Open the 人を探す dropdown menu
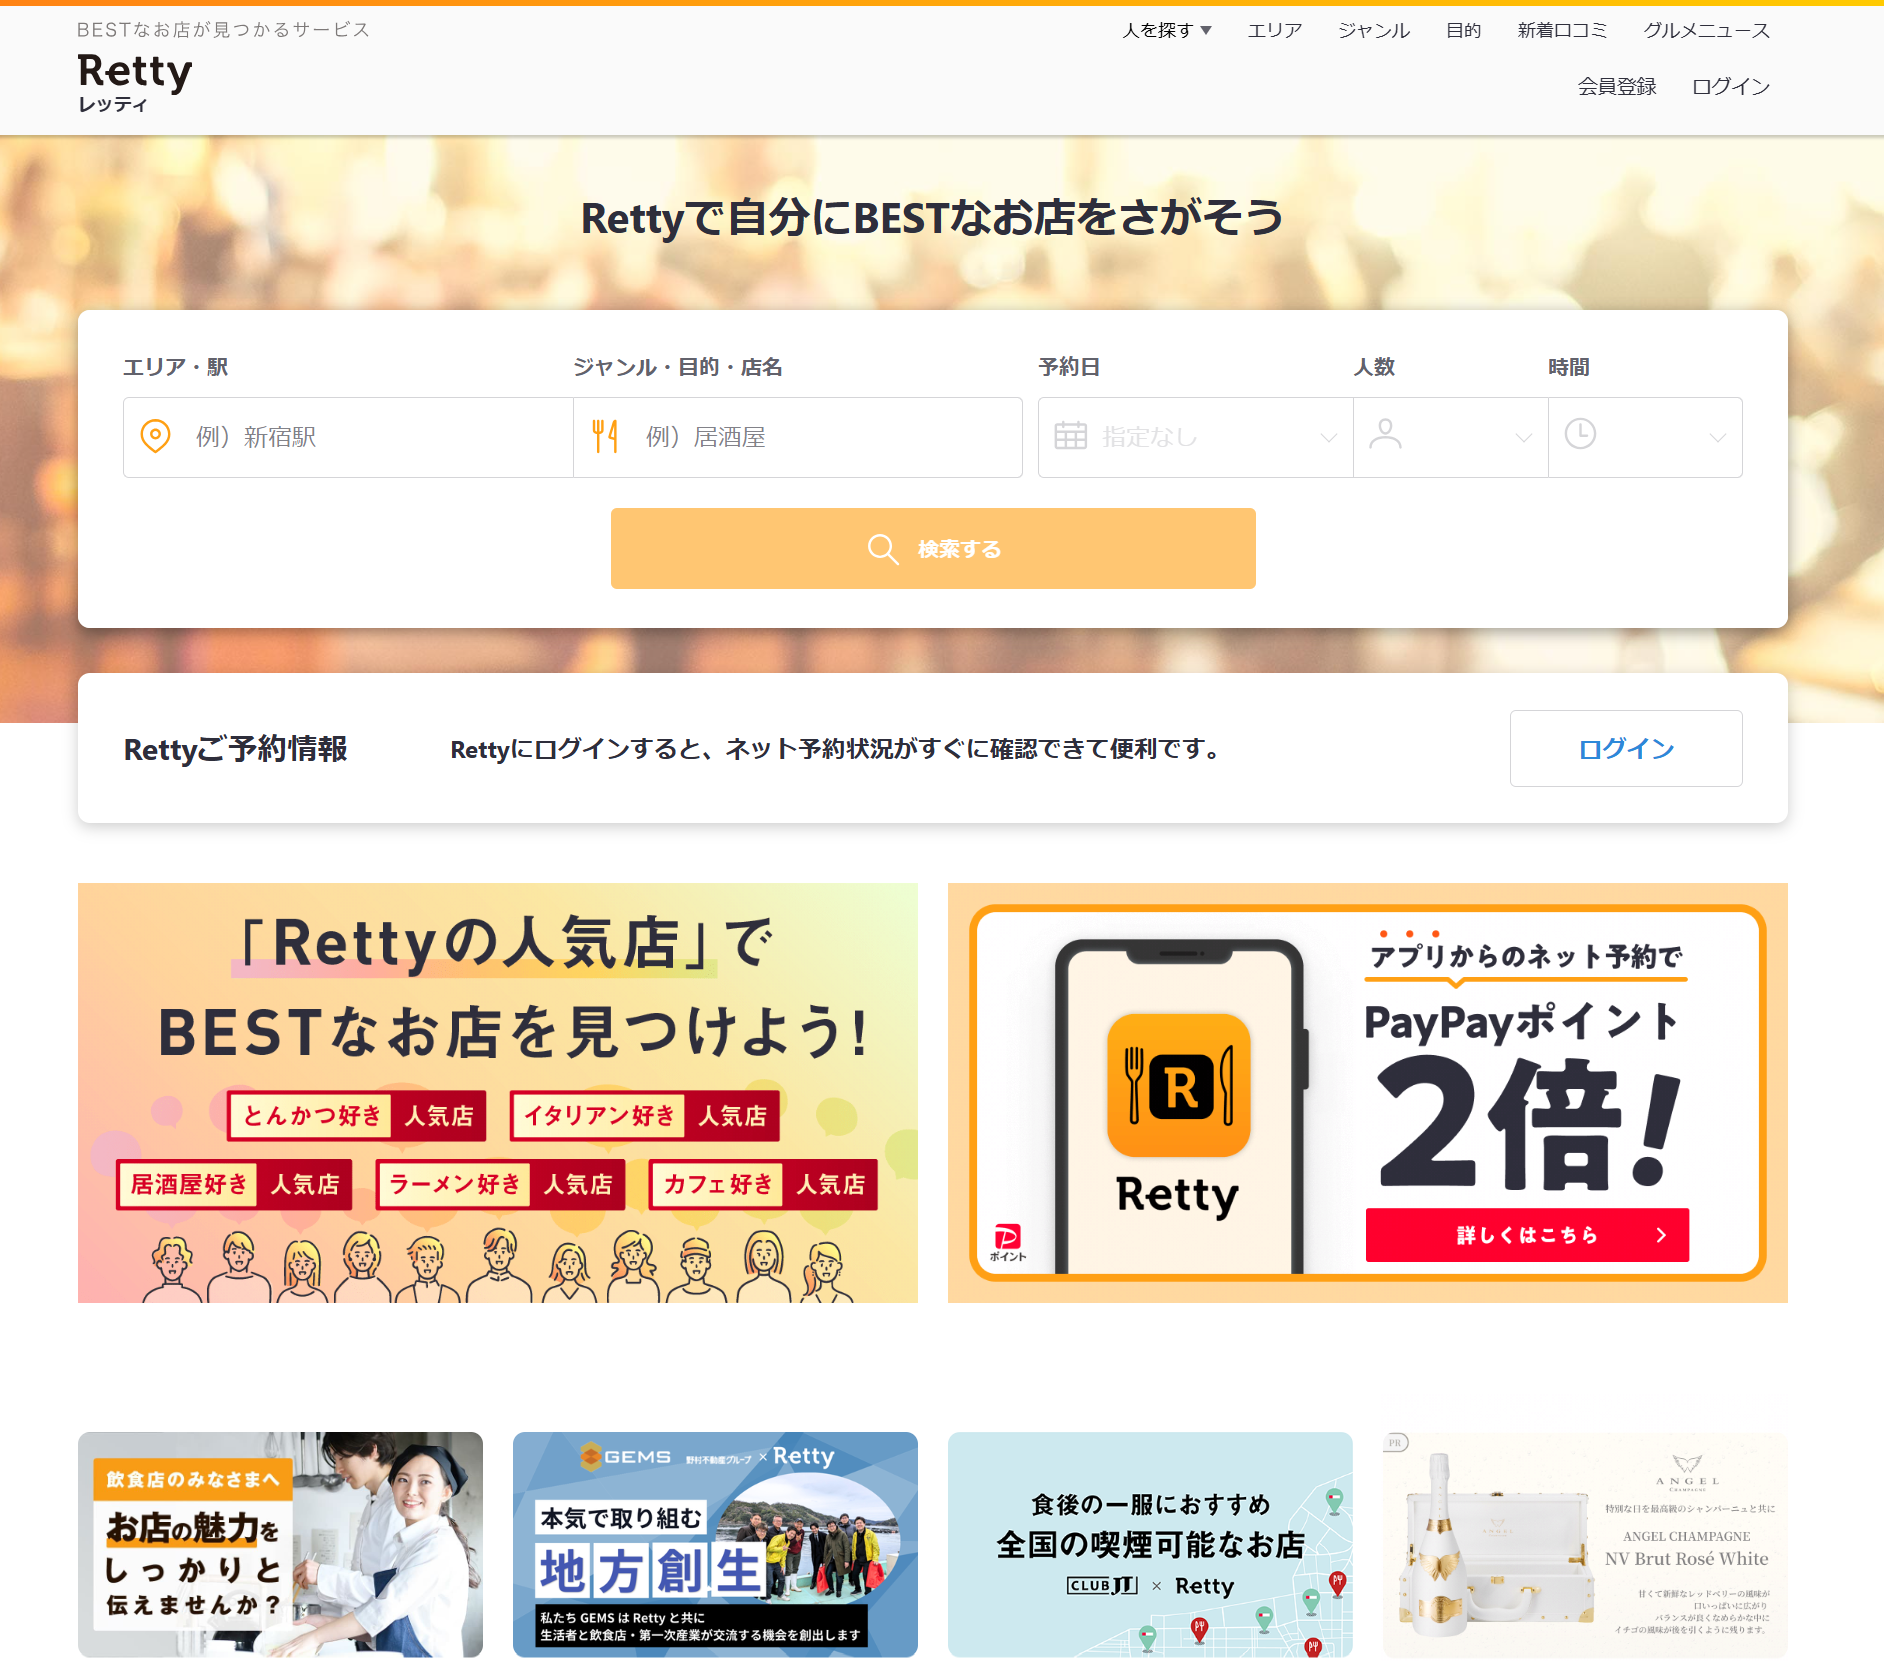Image resolution: width=1884 pixels, height=1661 pixels. [1167, 30]
